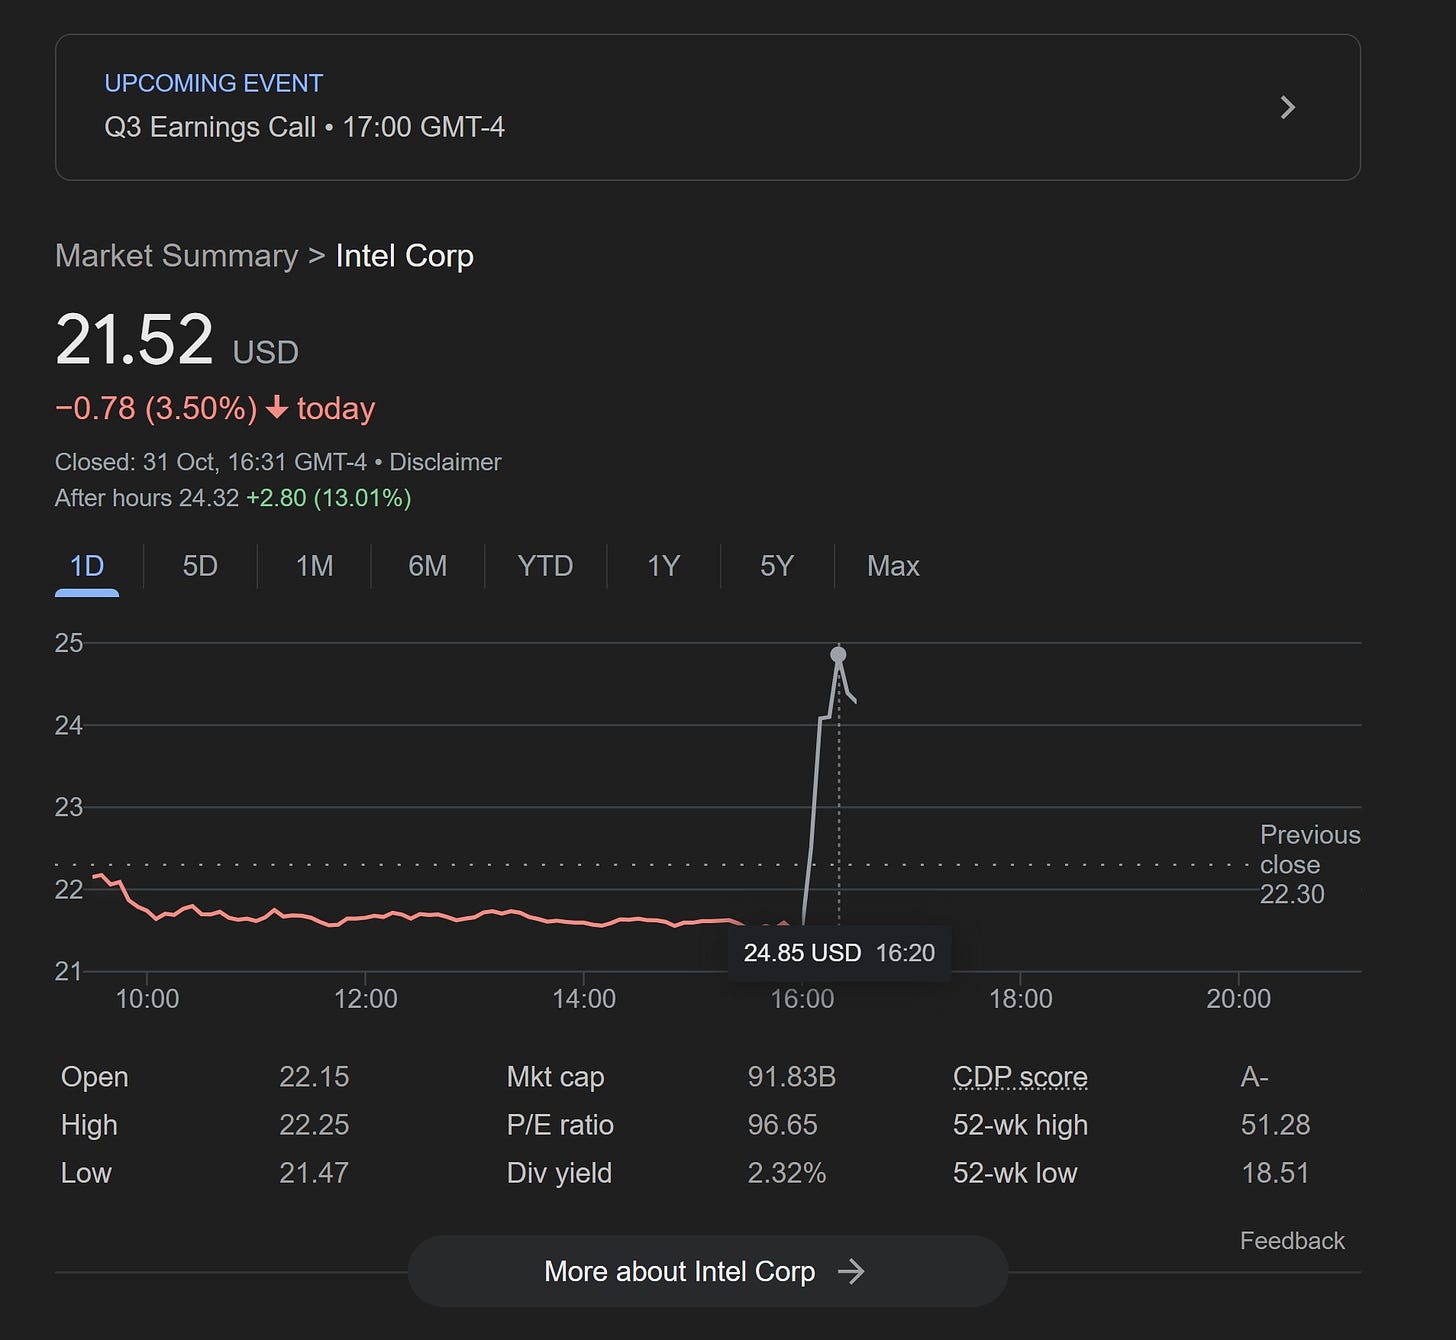Click the 52-wk high label
The image size is (1456, 1340).
point(1020,1125)
